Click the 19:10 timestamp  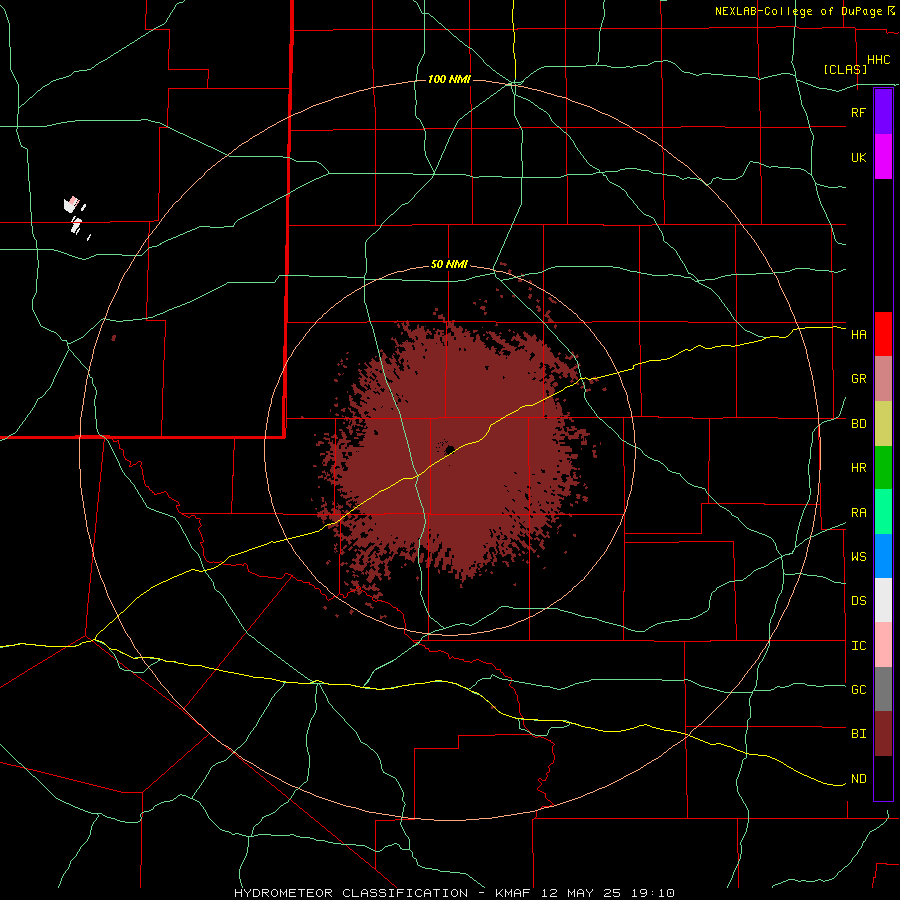tap(651, 893)
